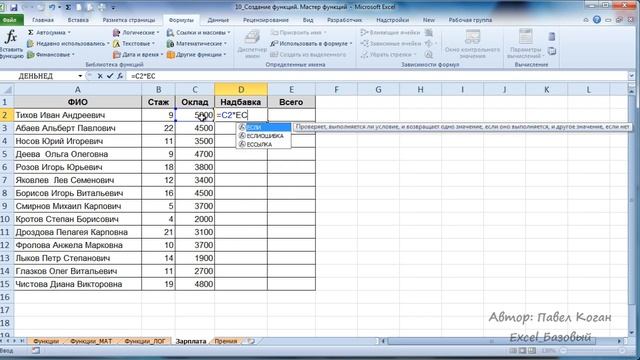The width and height of the screenshot is (640, 360).
Task: Select ЕССЫЛКА from the autocomplete list
Action: coord(264,144)
